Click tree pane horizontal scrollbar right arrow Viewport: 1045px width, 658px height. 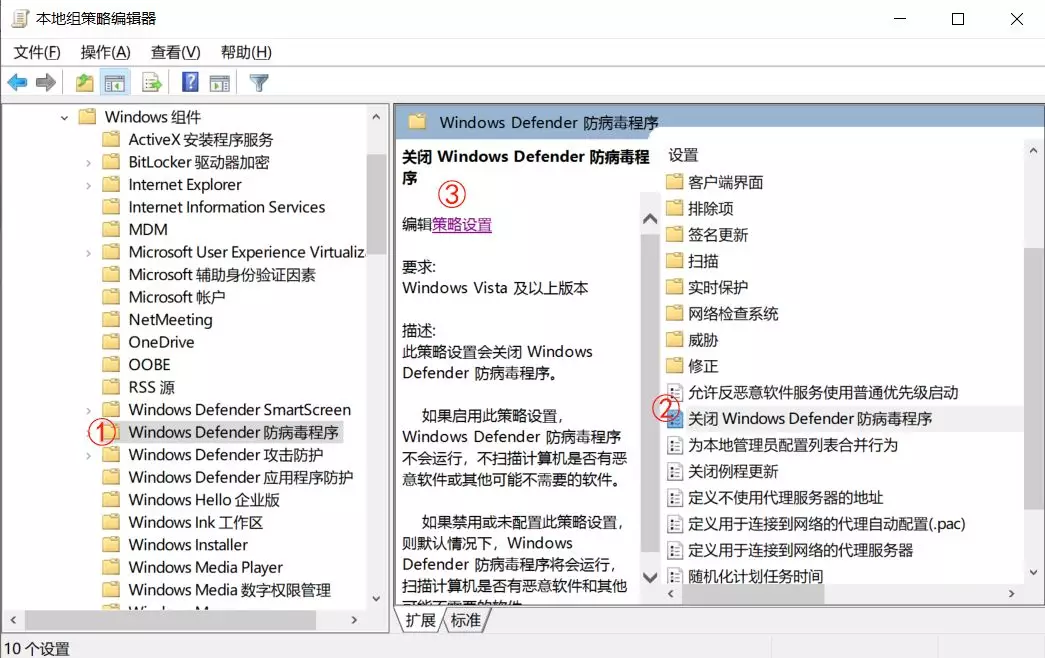354,620
